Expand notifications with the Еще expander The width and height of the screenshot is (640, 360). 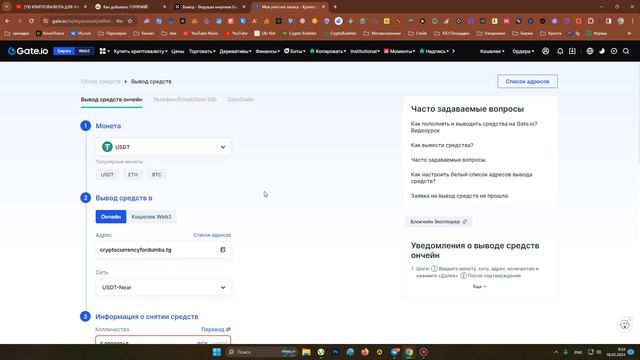480,287
